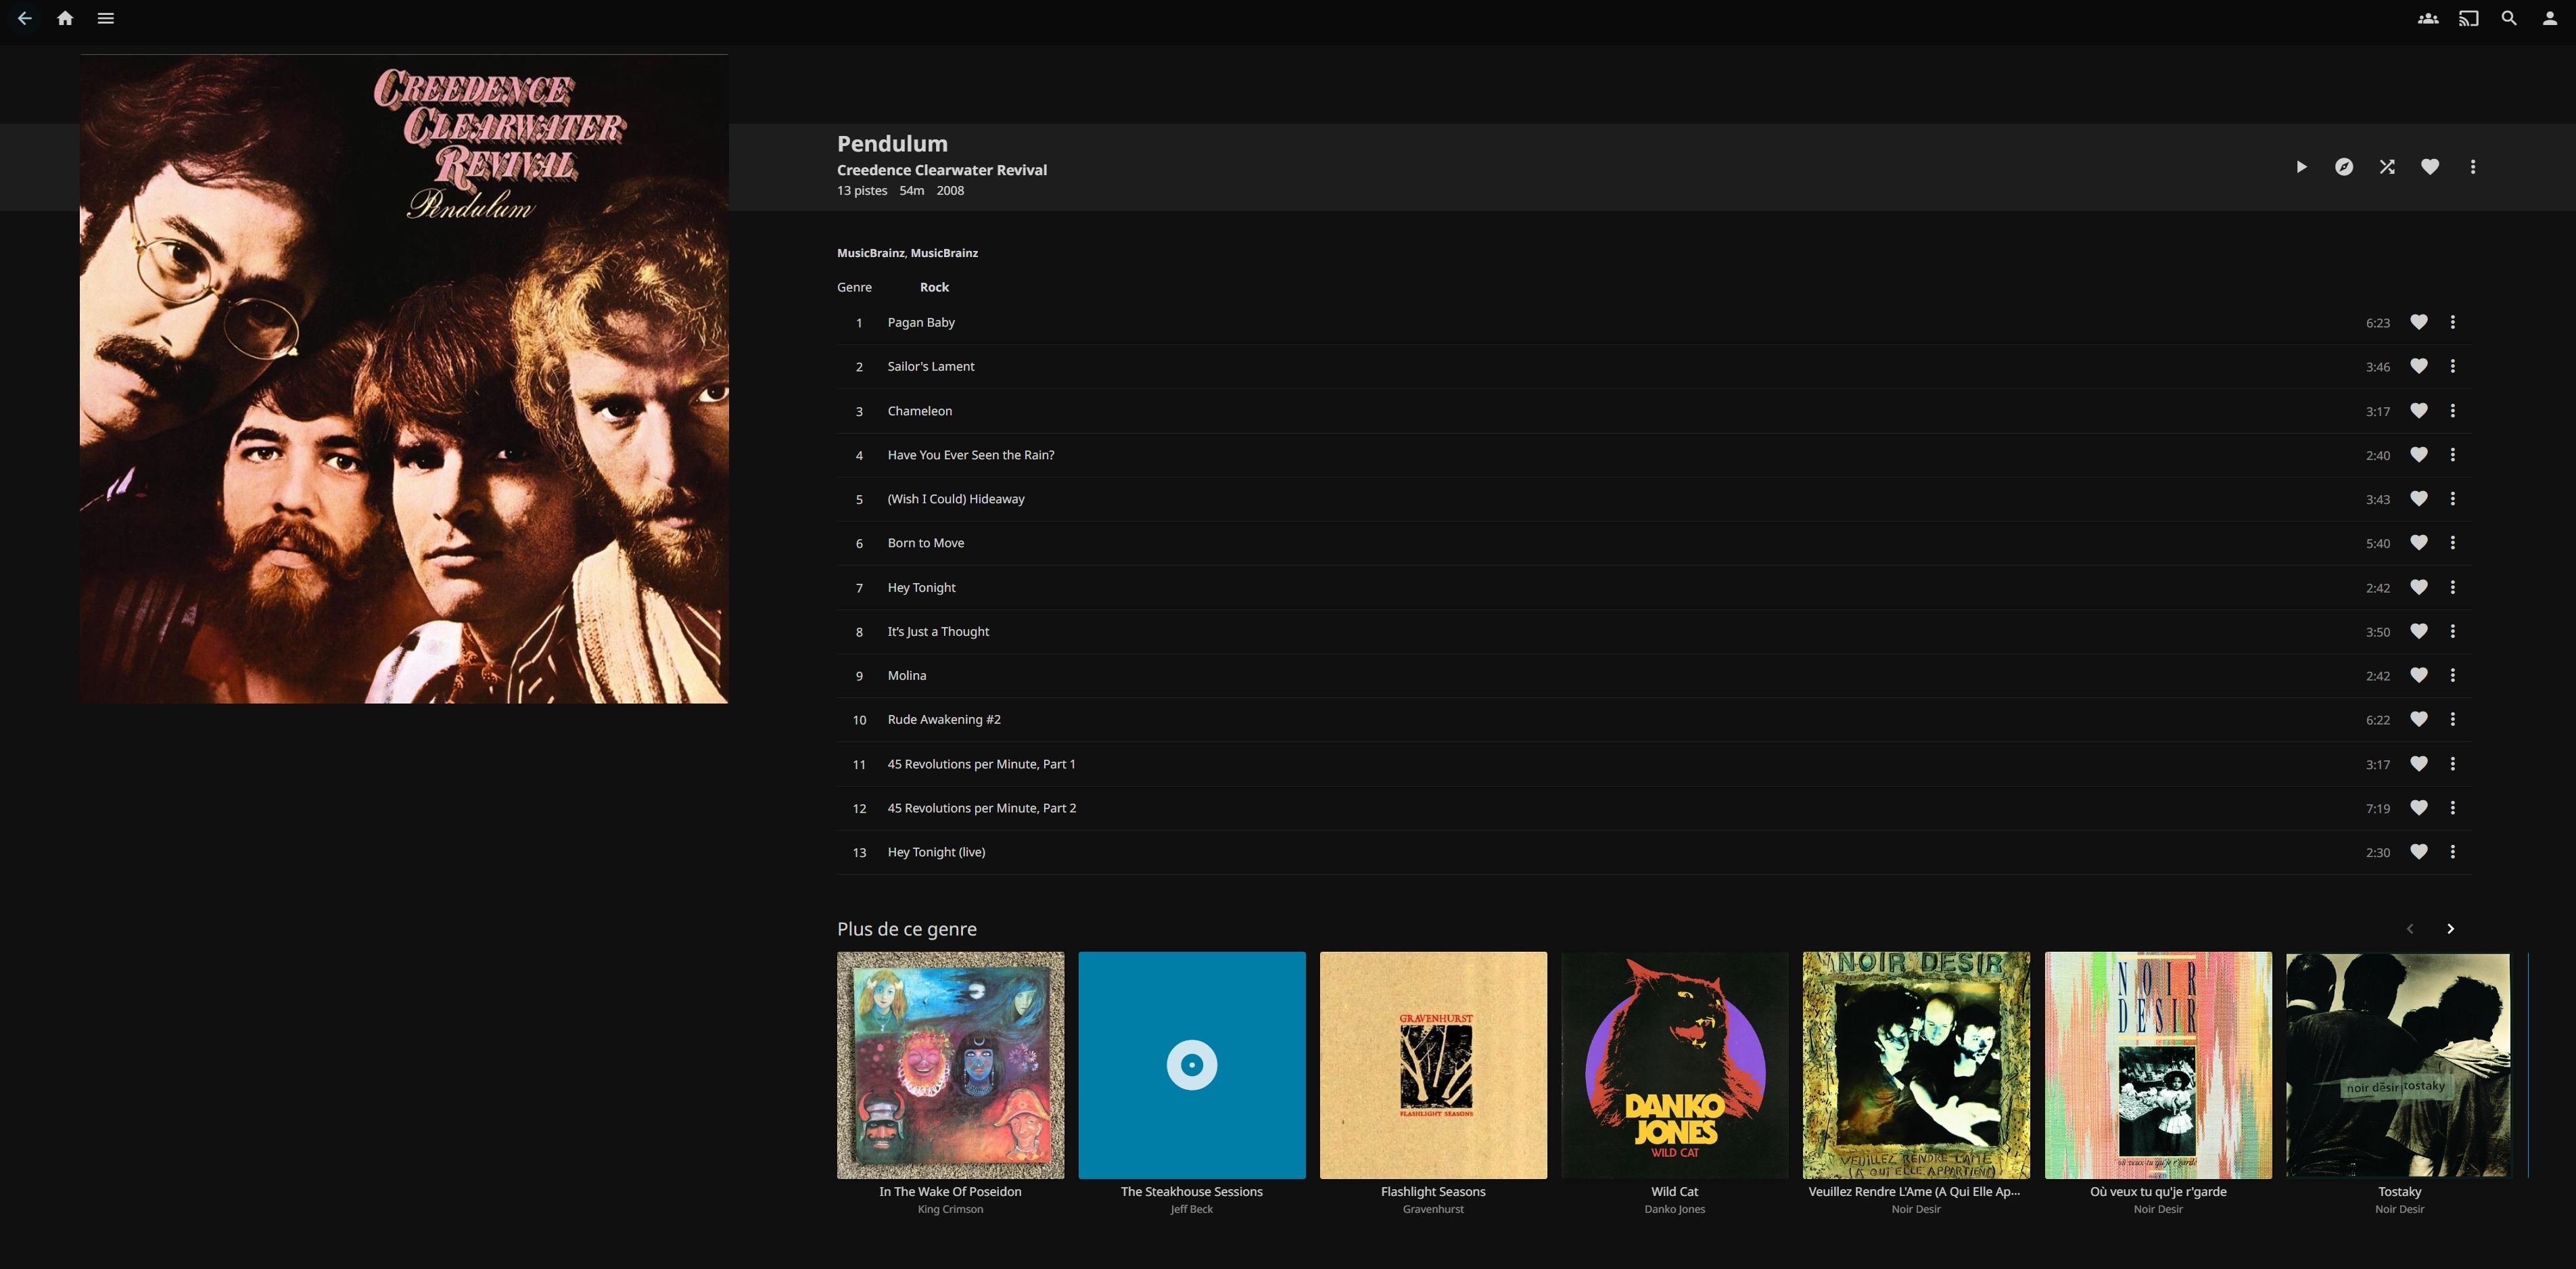This screenshot has height=1269, width=2576.
Task: Shuffle the Pendulum album
Action: (2387, 167)
